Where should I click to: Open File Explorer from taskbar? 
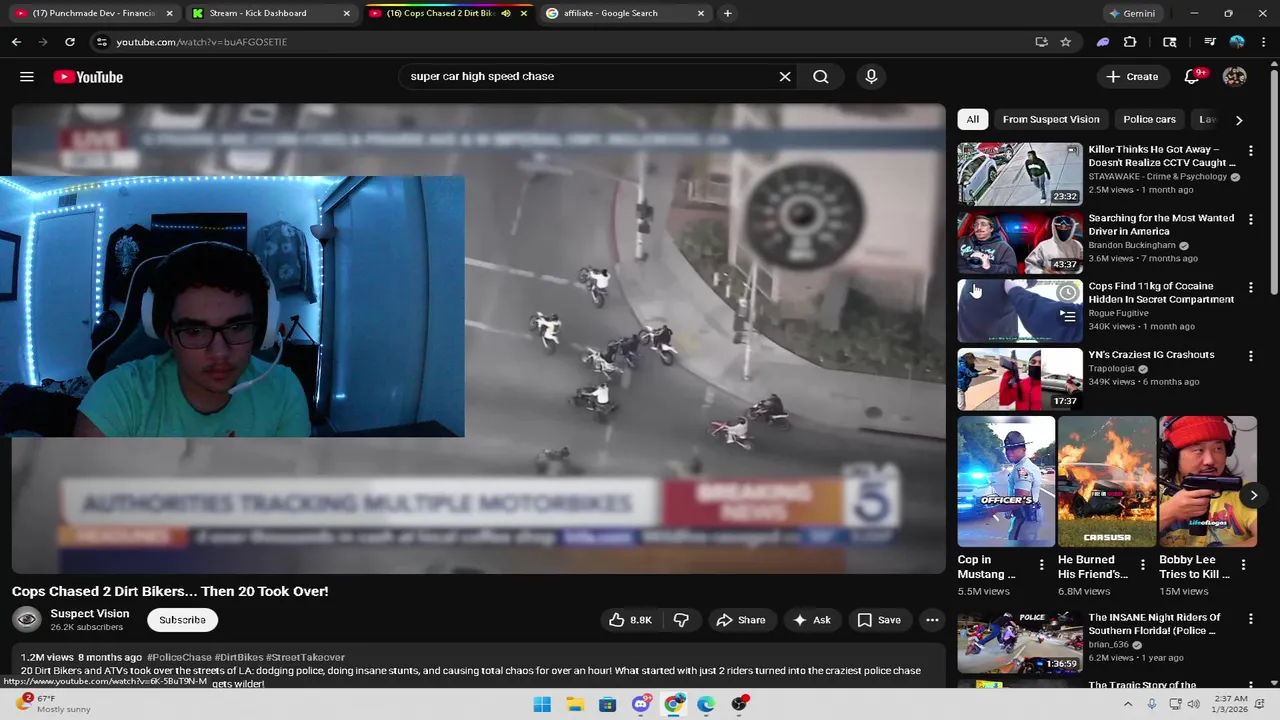click(575, 705)
